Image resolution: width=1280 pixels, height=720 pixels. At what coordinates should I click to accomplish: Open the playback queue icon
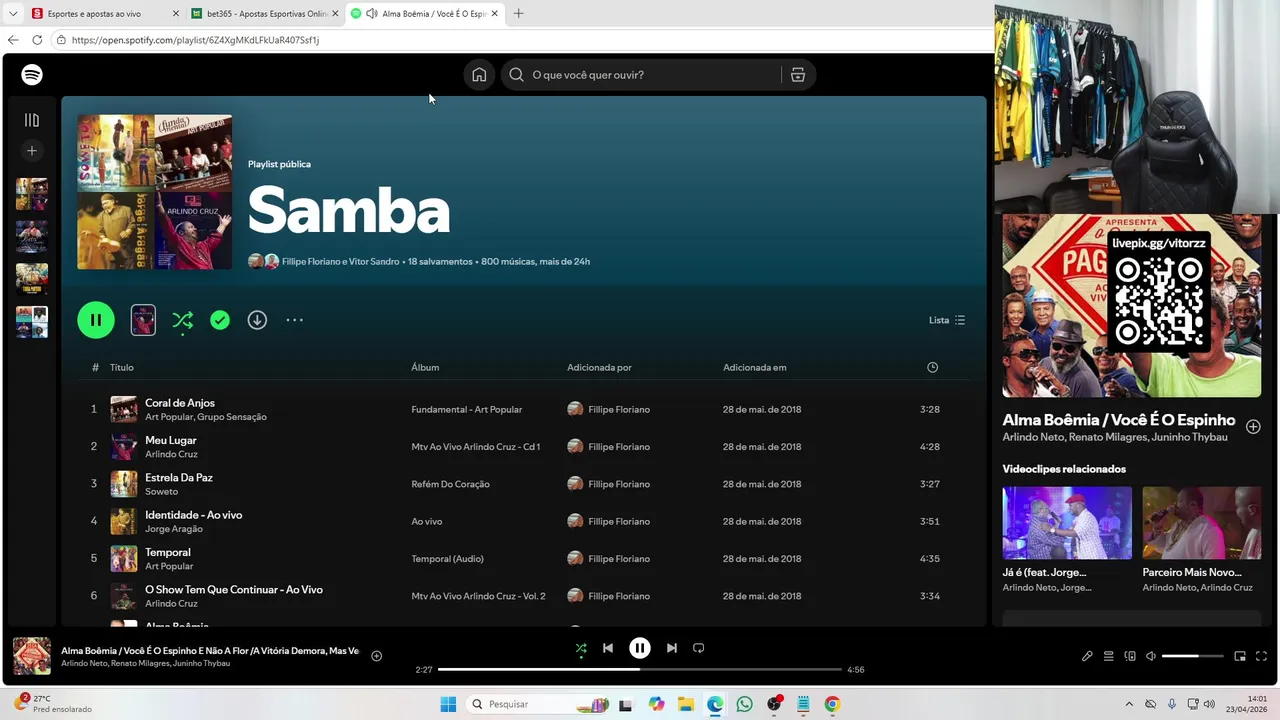click(x=1108, y=656)
